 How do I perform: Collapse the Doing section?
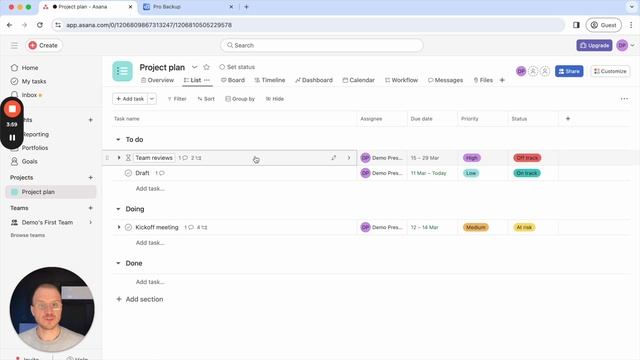click(x=118, y=209)
